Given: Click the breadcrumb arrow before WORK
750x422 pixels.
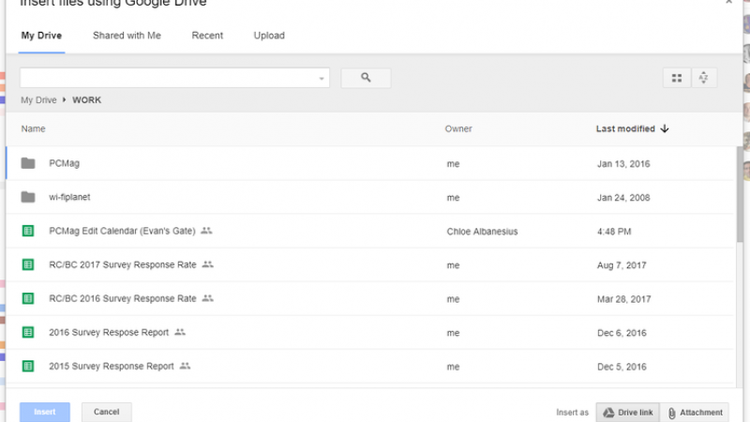Looking at the screenshot, I should coord(64,100).
